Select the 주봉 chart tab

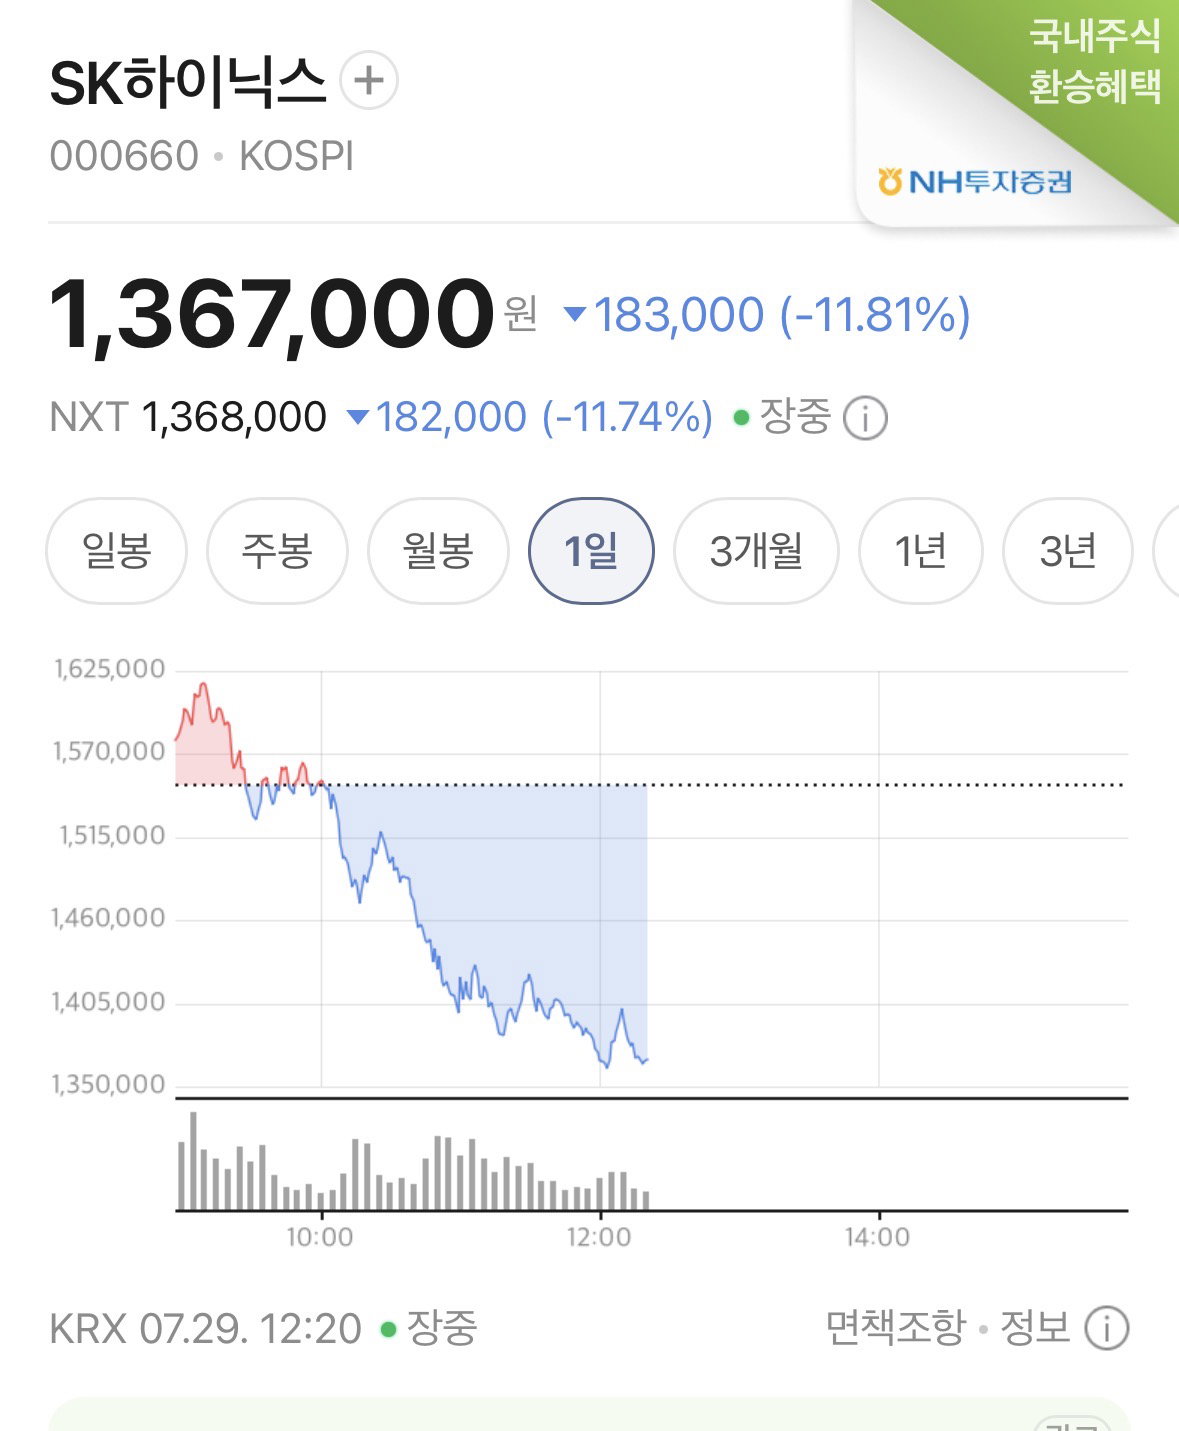(277, 551)
